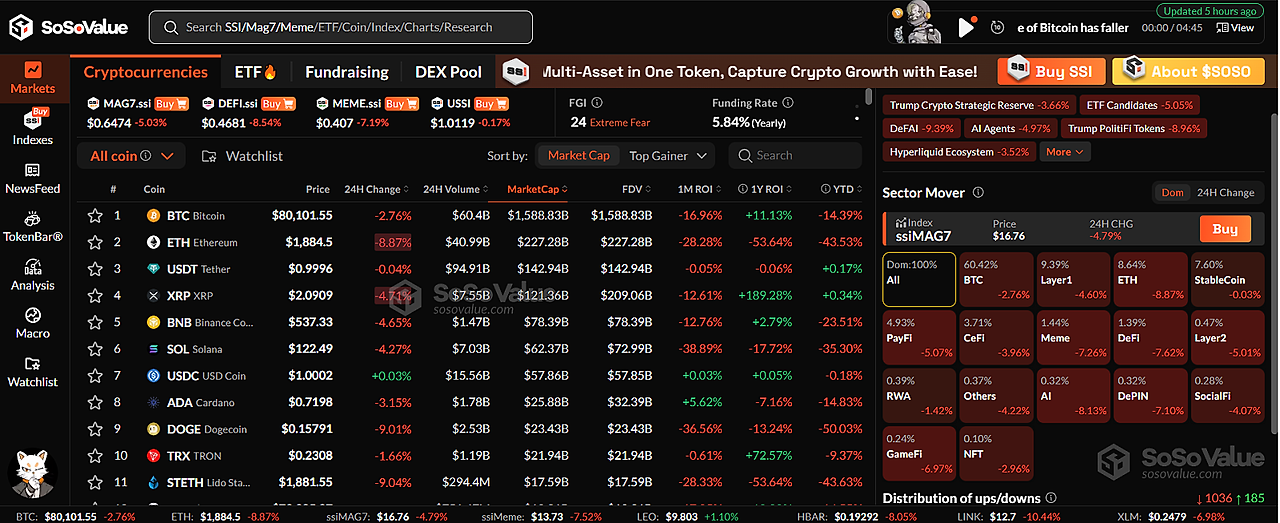The width and height of the screenshot is (1280, 523).
Task: Star USDC as favorite
Action: pos(95,376)
